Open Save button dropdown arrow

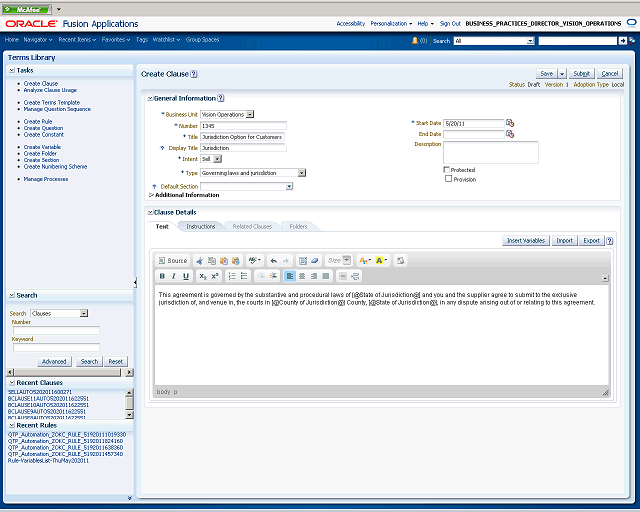562,73
